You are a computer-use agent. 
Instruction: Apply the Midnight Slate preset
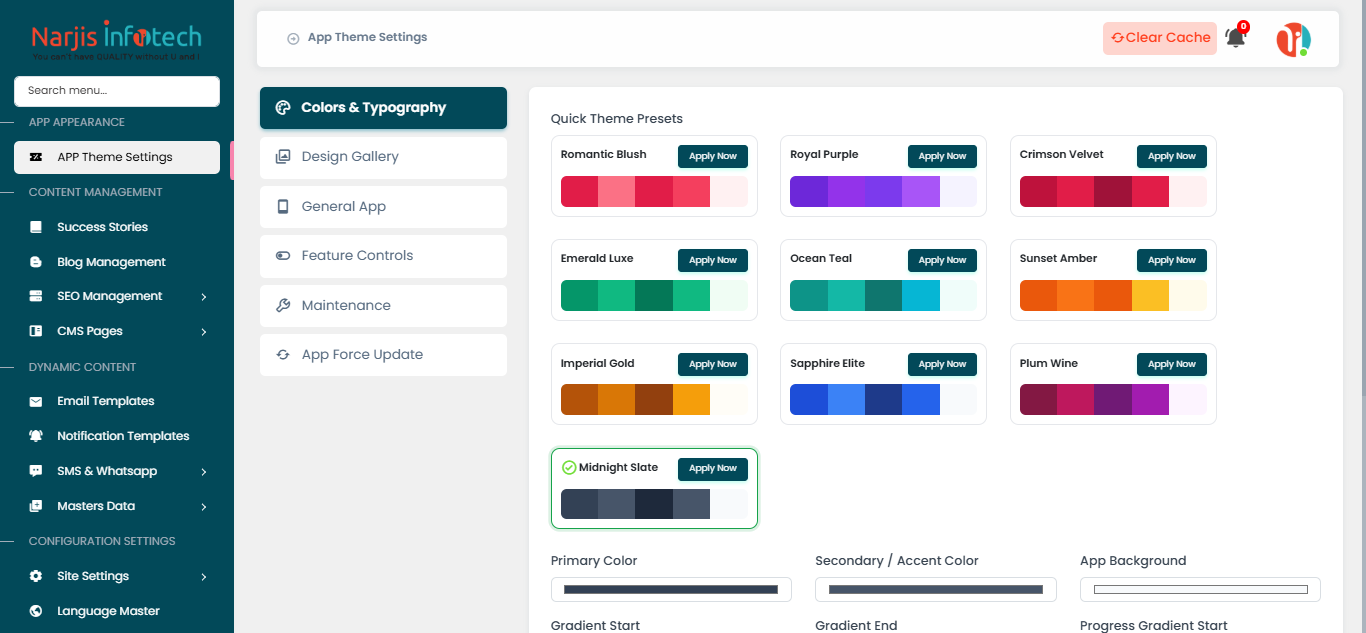tap(713, 468)
